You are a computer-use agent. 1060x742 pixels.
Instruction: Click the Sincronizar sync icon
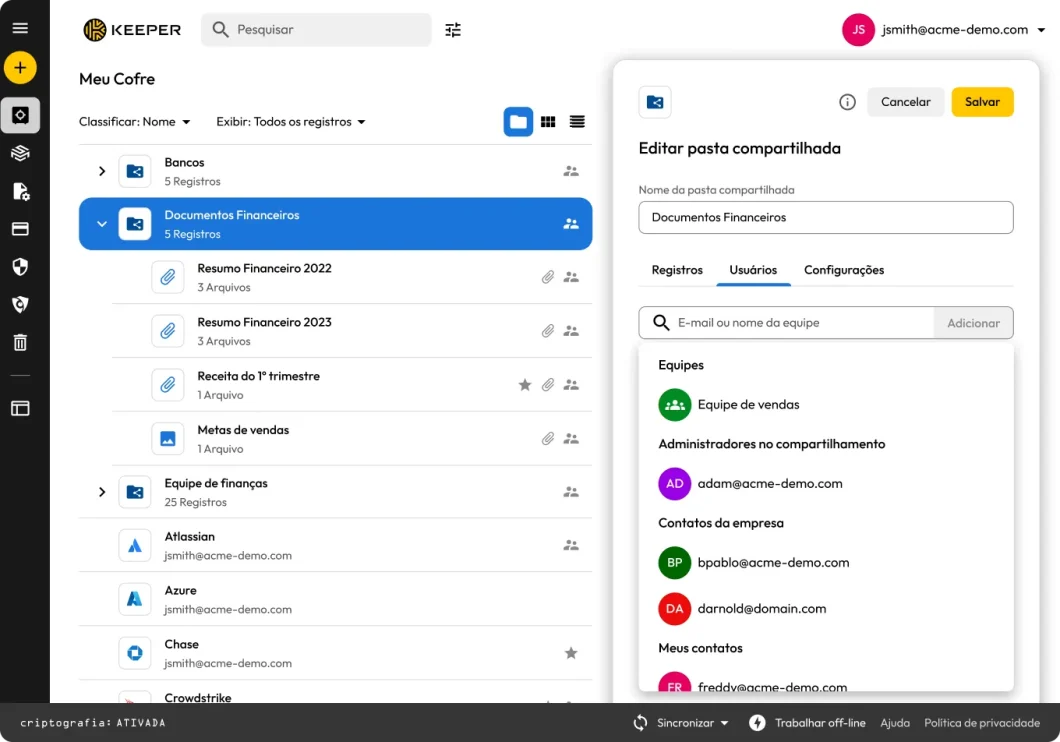(x=640, y=723)
